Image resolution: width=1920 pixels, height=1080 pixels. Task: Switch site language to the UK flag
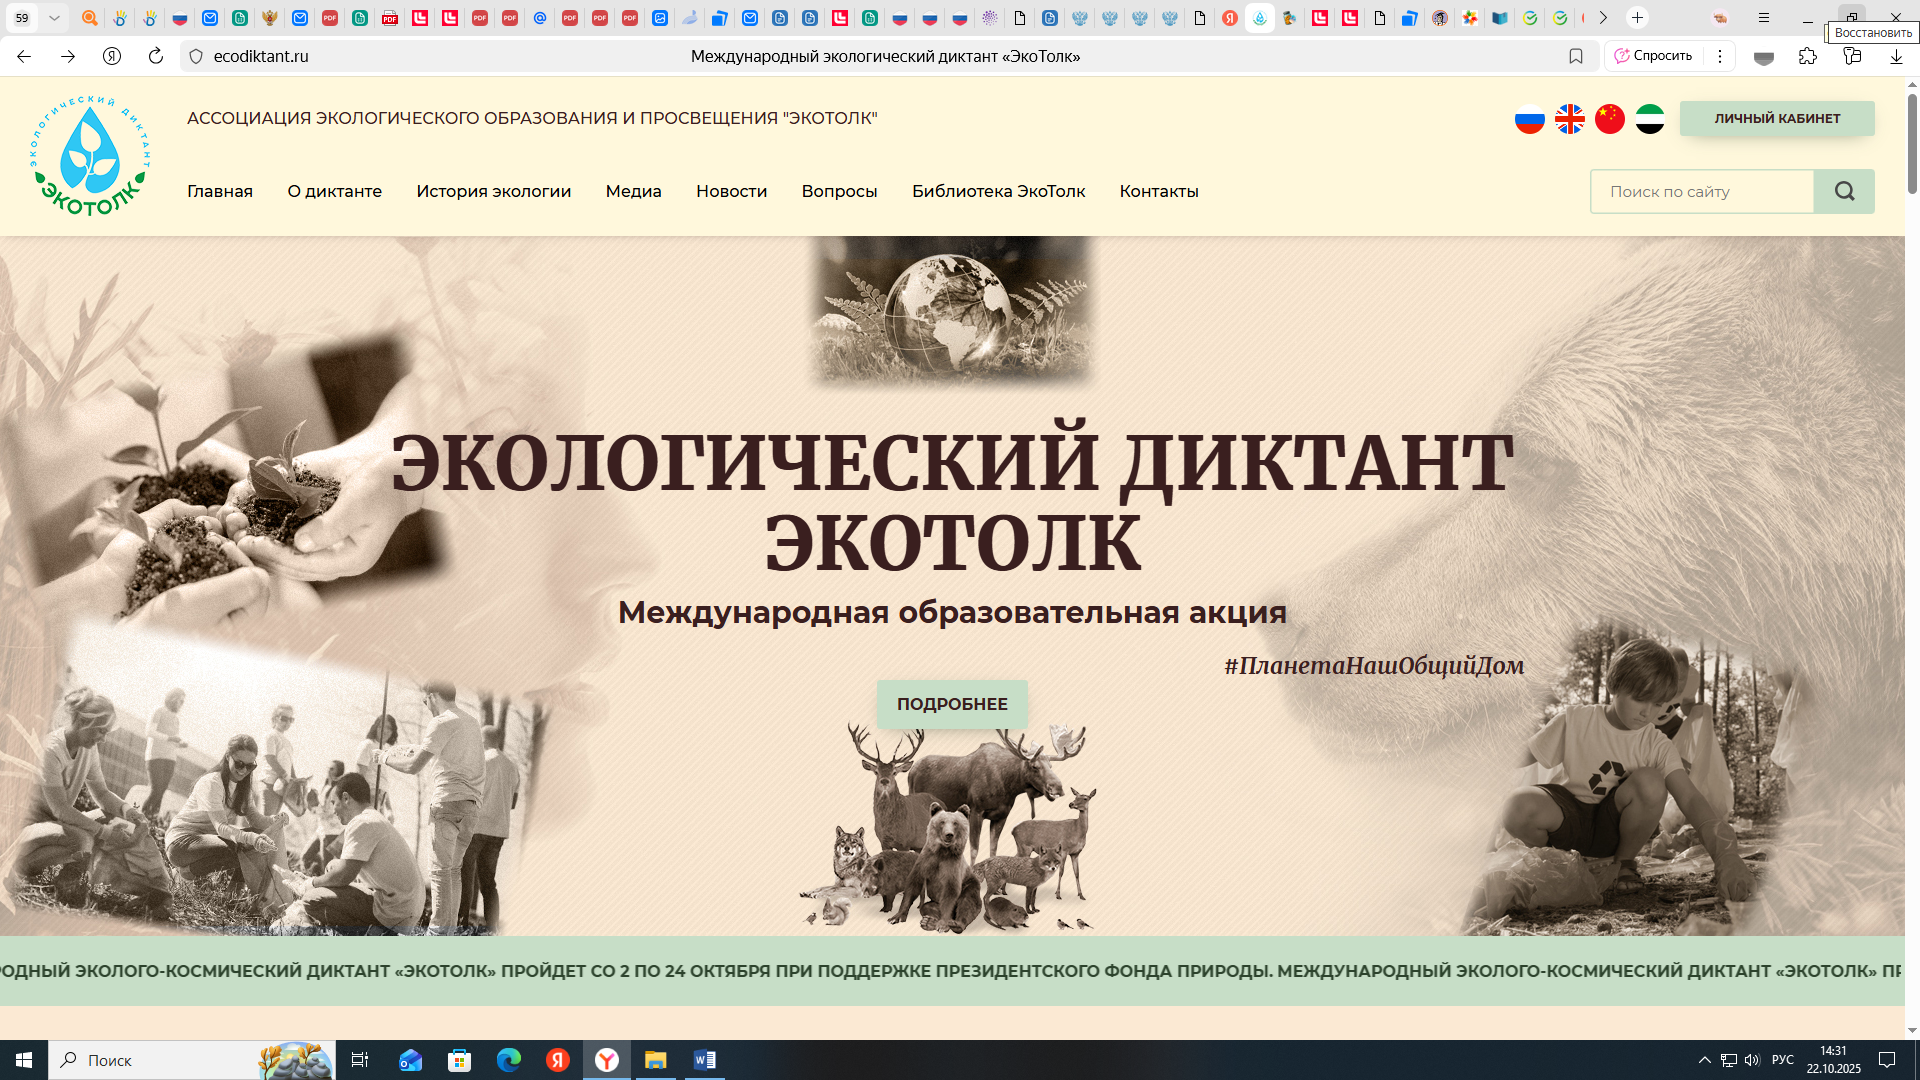[1570, 119]
